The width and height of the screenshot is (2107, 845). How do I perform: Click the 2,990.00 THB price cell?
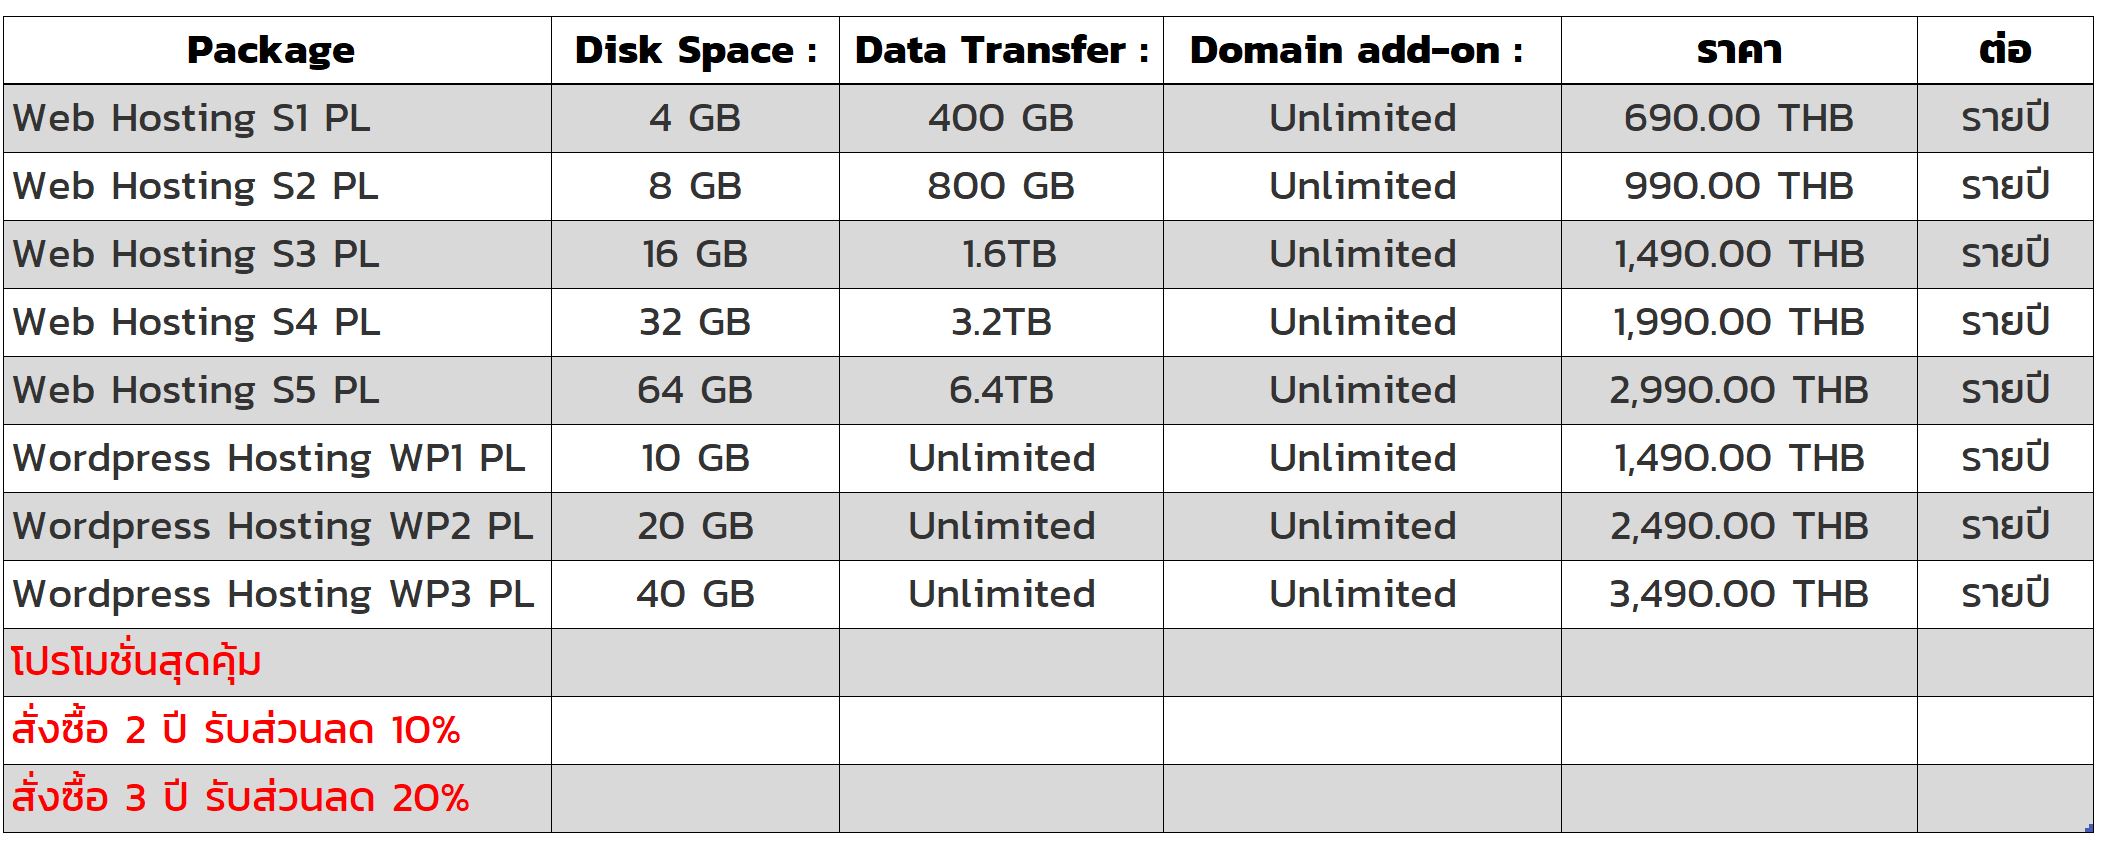1739,390
